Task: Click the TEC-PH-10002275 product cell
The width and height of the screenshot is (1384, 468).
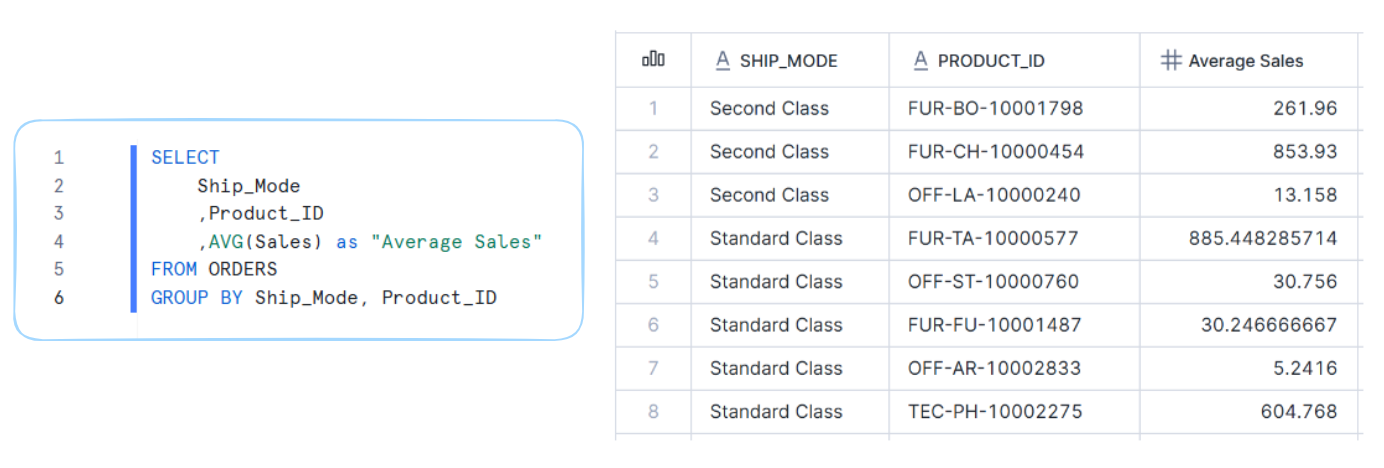Action: click(994, 411)
